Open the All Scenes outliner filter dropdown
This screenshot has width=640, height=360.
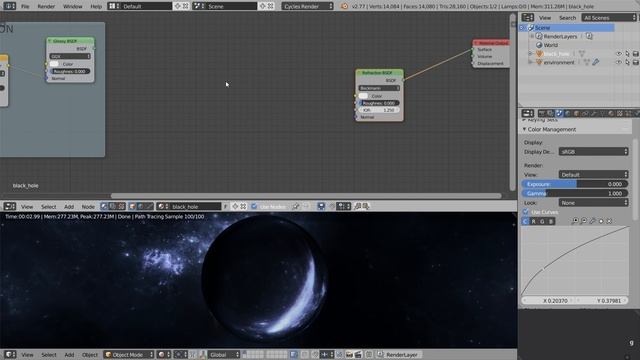(609, 18)
